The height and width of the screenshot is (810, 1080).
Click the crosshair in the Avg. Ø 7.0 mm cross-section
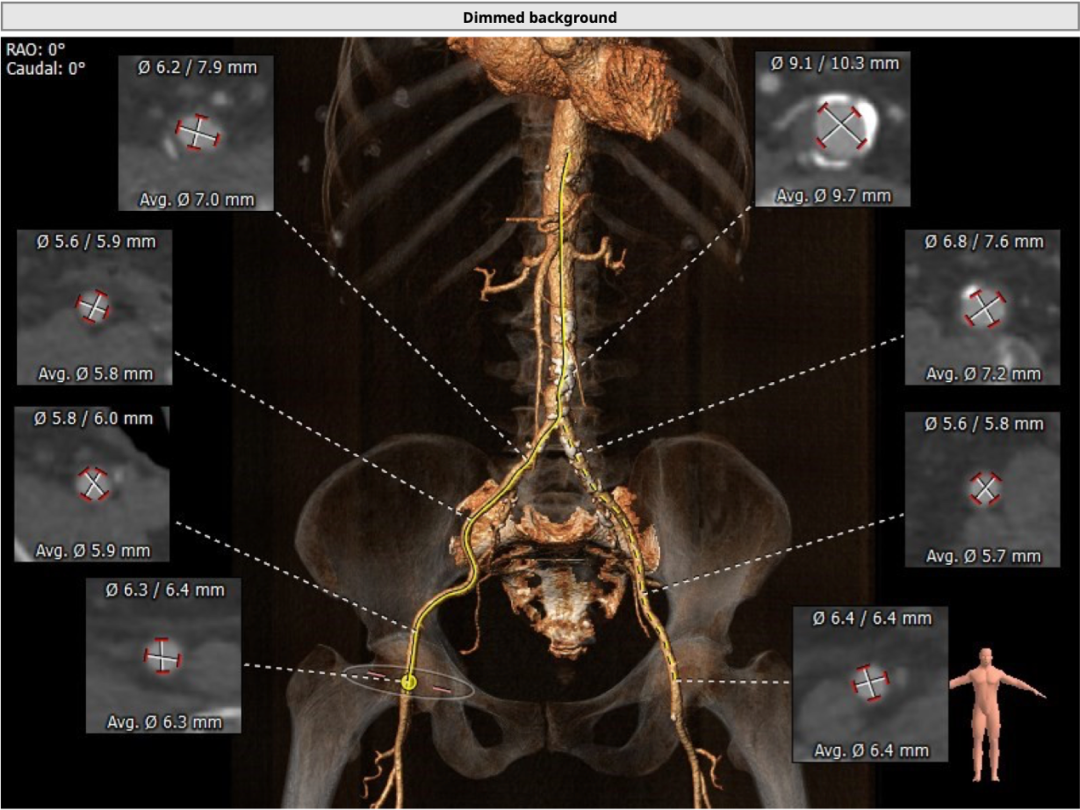(197, 131)
